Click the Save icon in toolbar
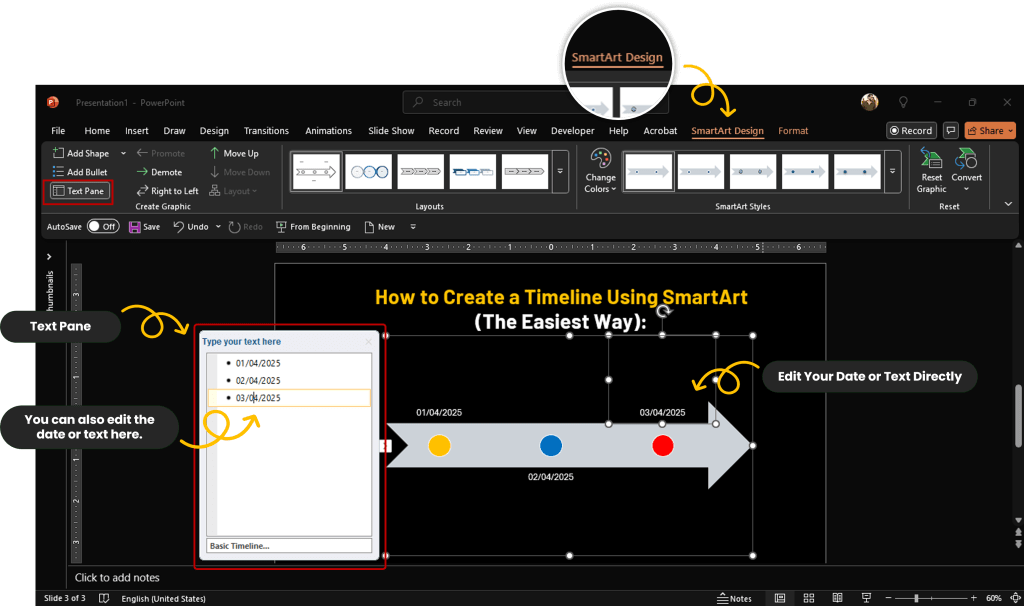 click(144, 227)
